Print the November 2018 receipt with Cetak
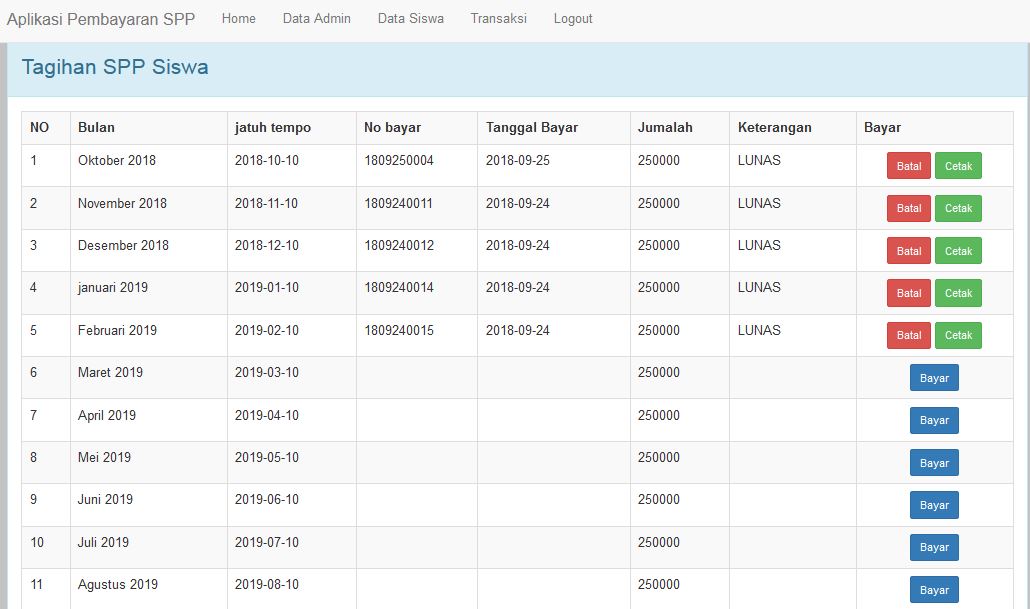The width and height of the screenshot is (1030, 609). [x=958, y=208]
